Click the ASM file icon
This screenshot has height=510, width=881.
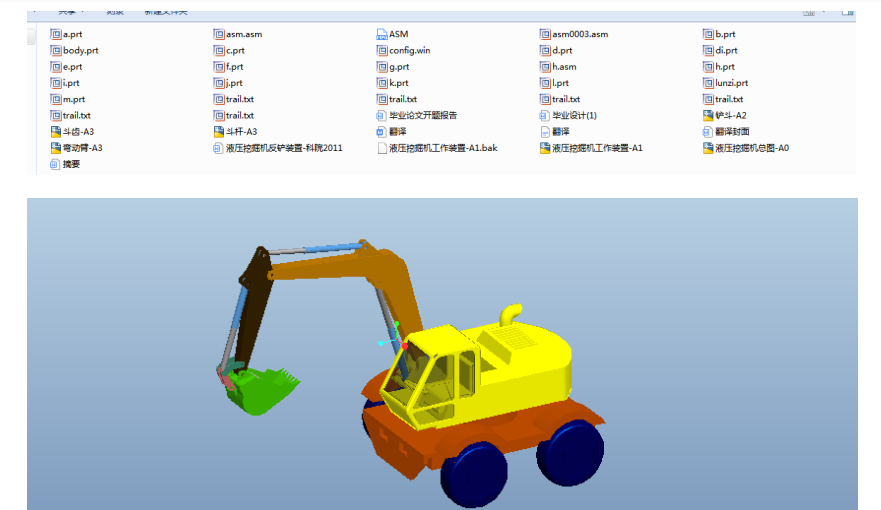(x=382, y=34)
